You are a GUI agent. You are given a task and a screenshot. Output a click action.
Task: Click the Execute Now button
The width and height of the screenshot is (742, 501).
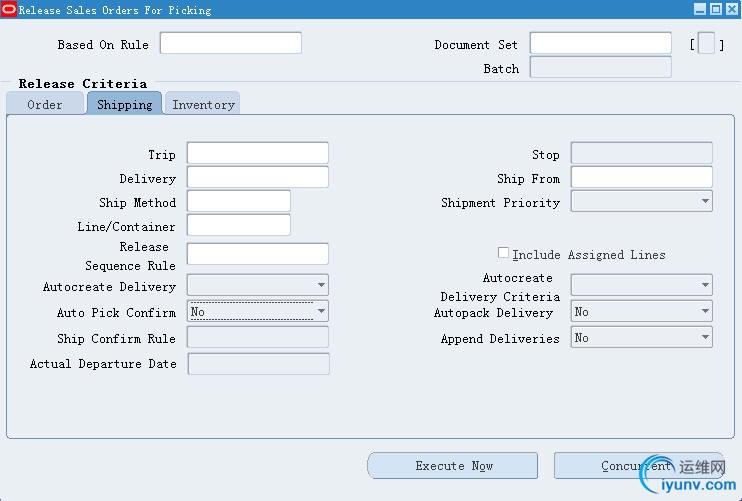[452, 466]
